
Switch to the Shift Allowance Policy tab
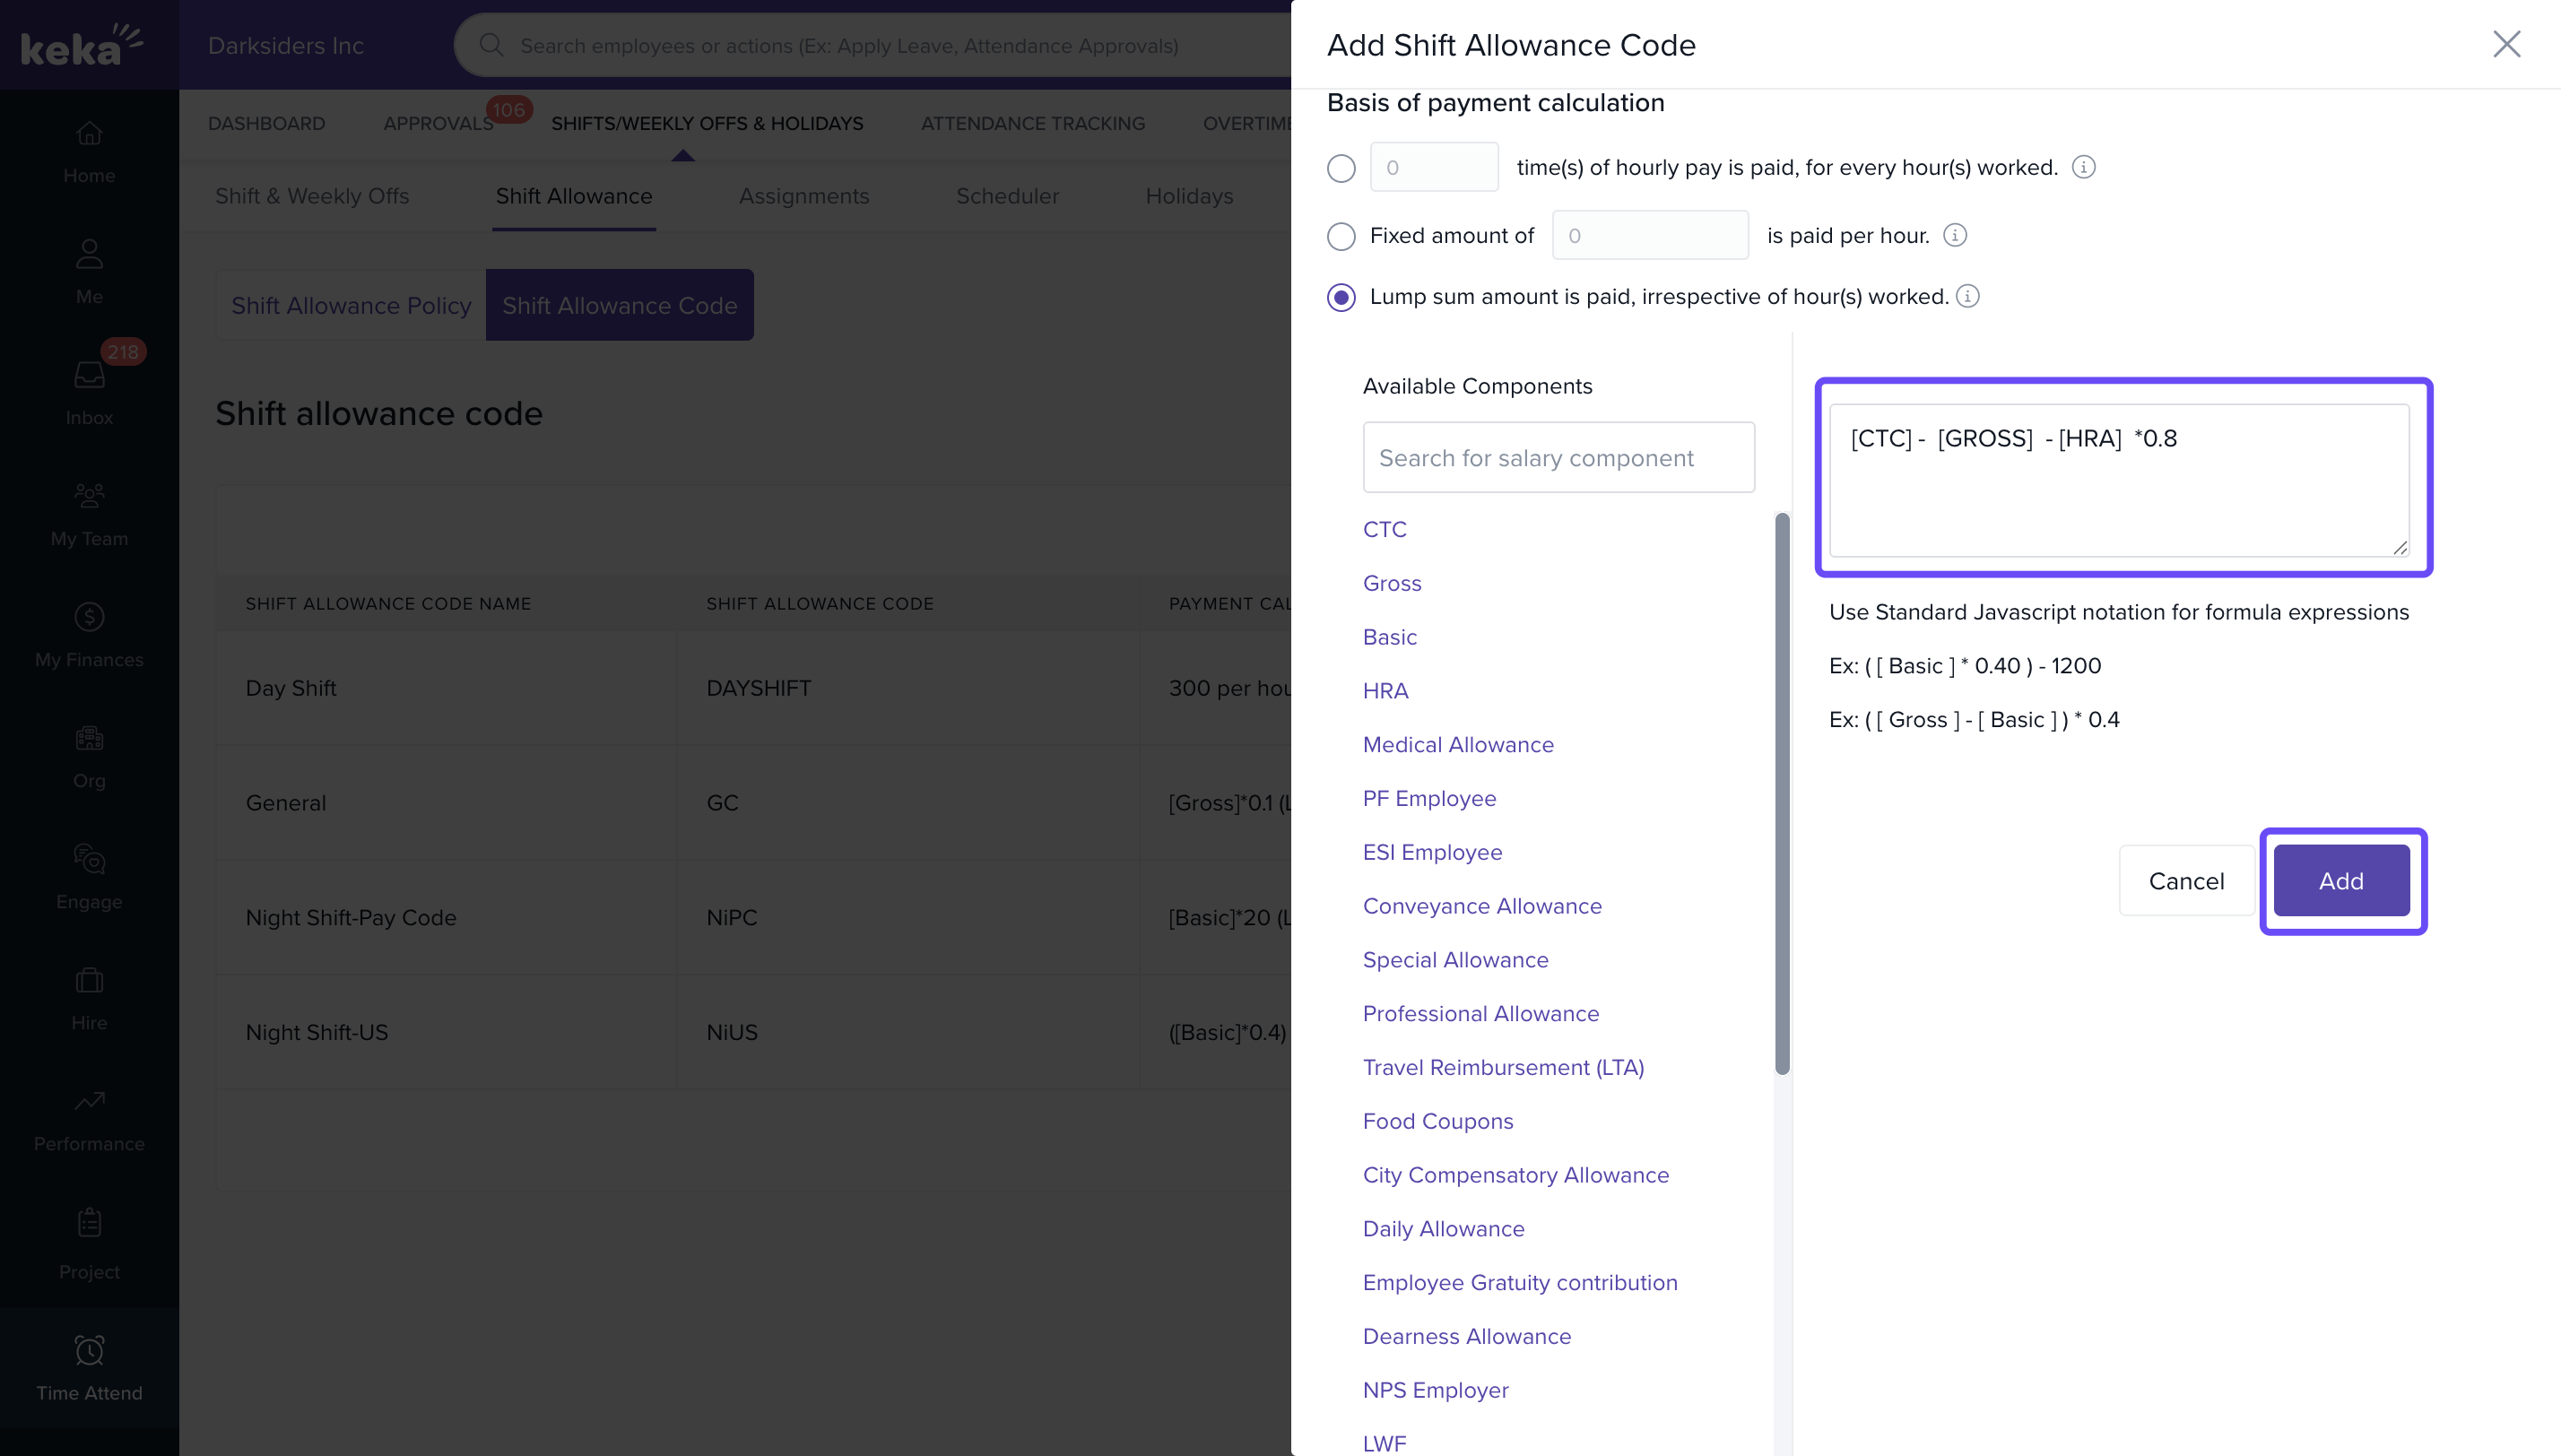pos(351,305)
